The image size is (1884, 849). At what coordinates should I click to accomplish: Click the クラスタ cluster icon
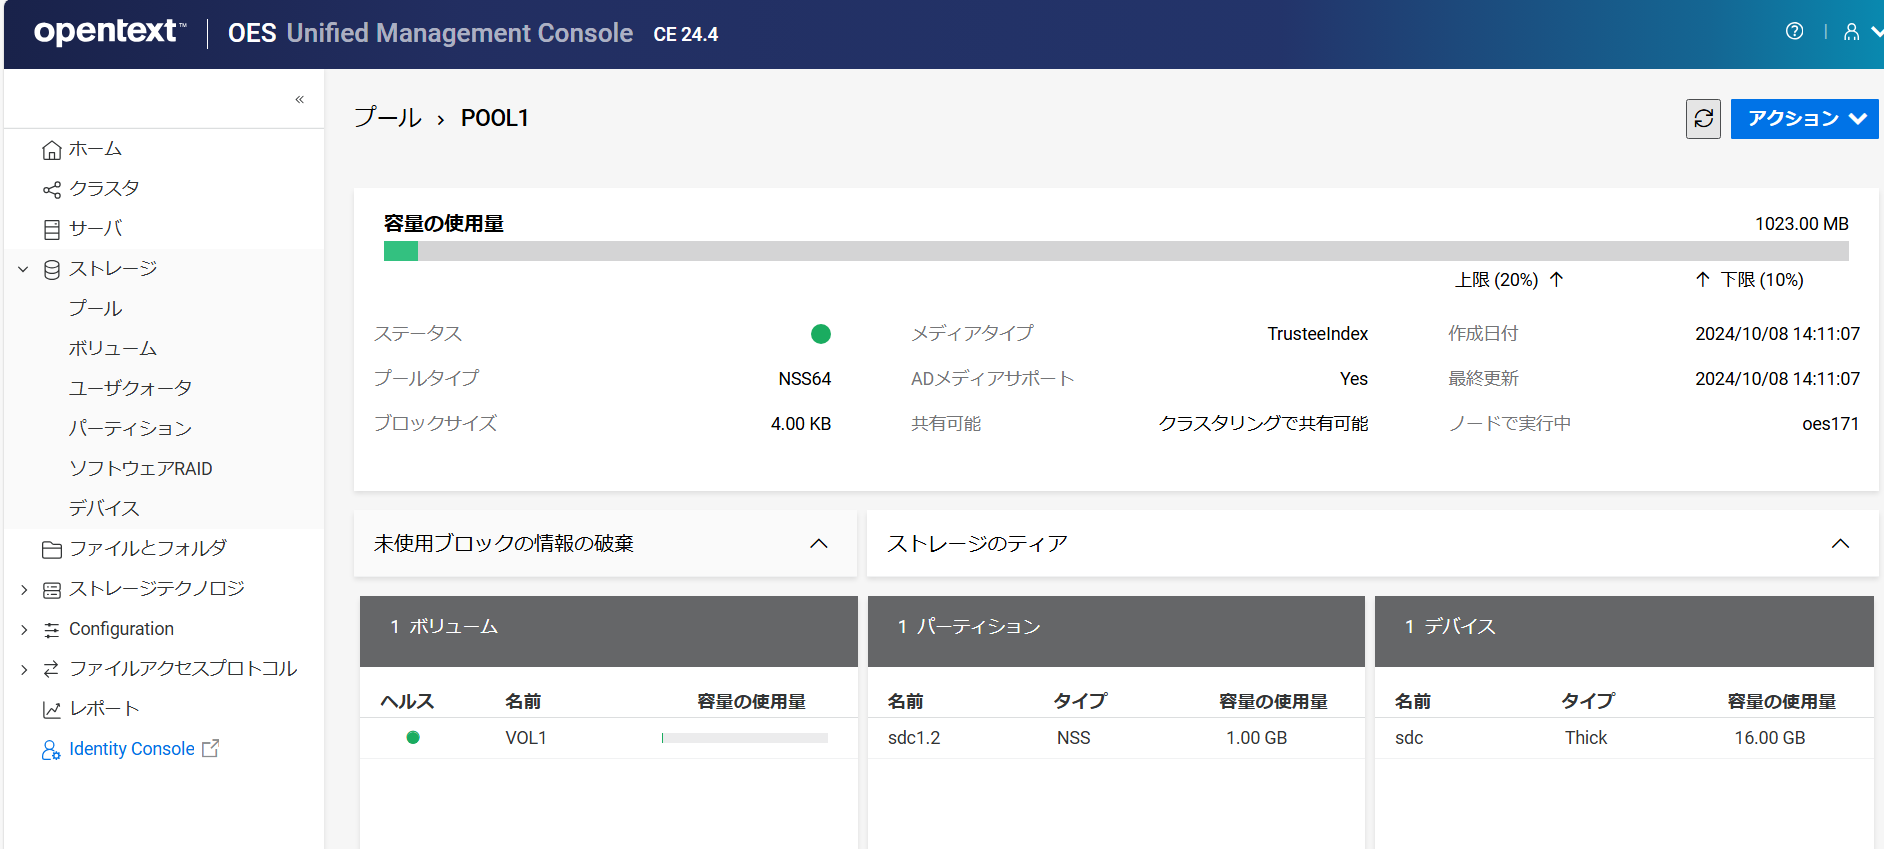tap(52, 190)
